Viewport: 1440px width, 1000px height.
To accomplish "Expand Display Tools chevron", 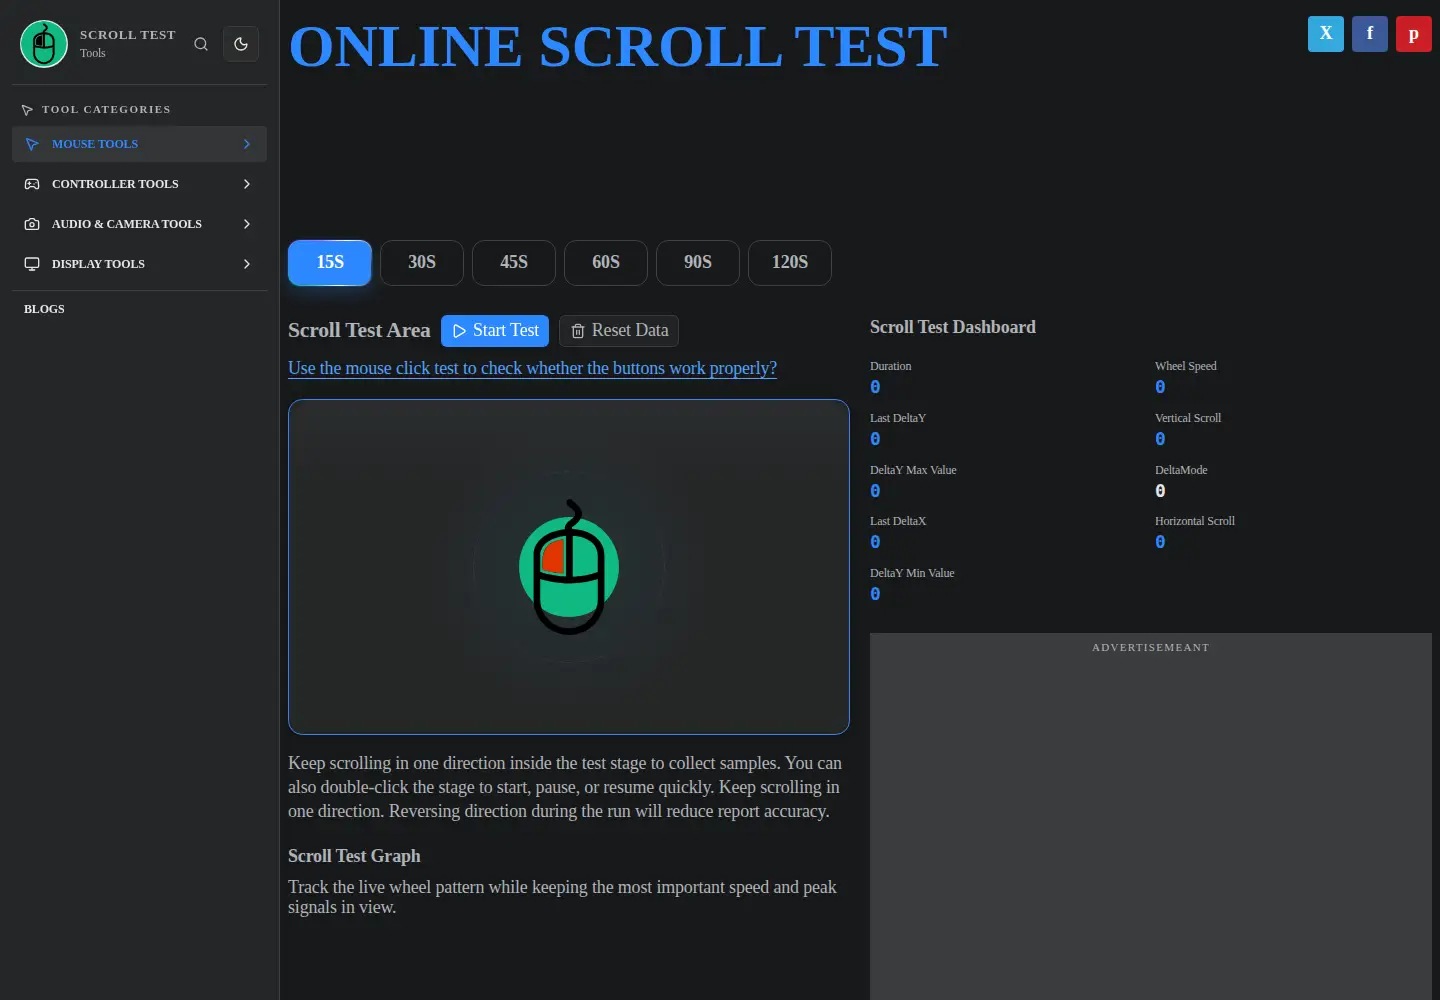I will click(x=247, y=264).
